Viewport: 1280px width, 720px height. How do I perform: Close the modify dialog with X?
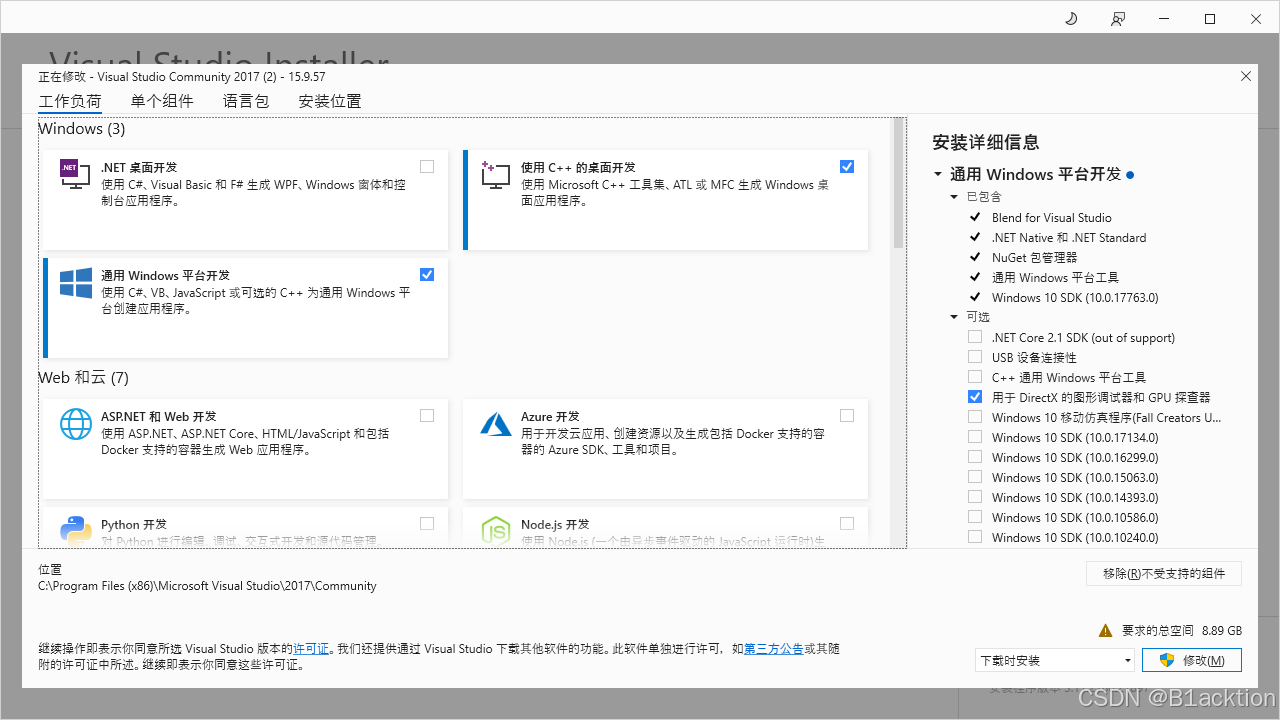(x=1245, y=76)
